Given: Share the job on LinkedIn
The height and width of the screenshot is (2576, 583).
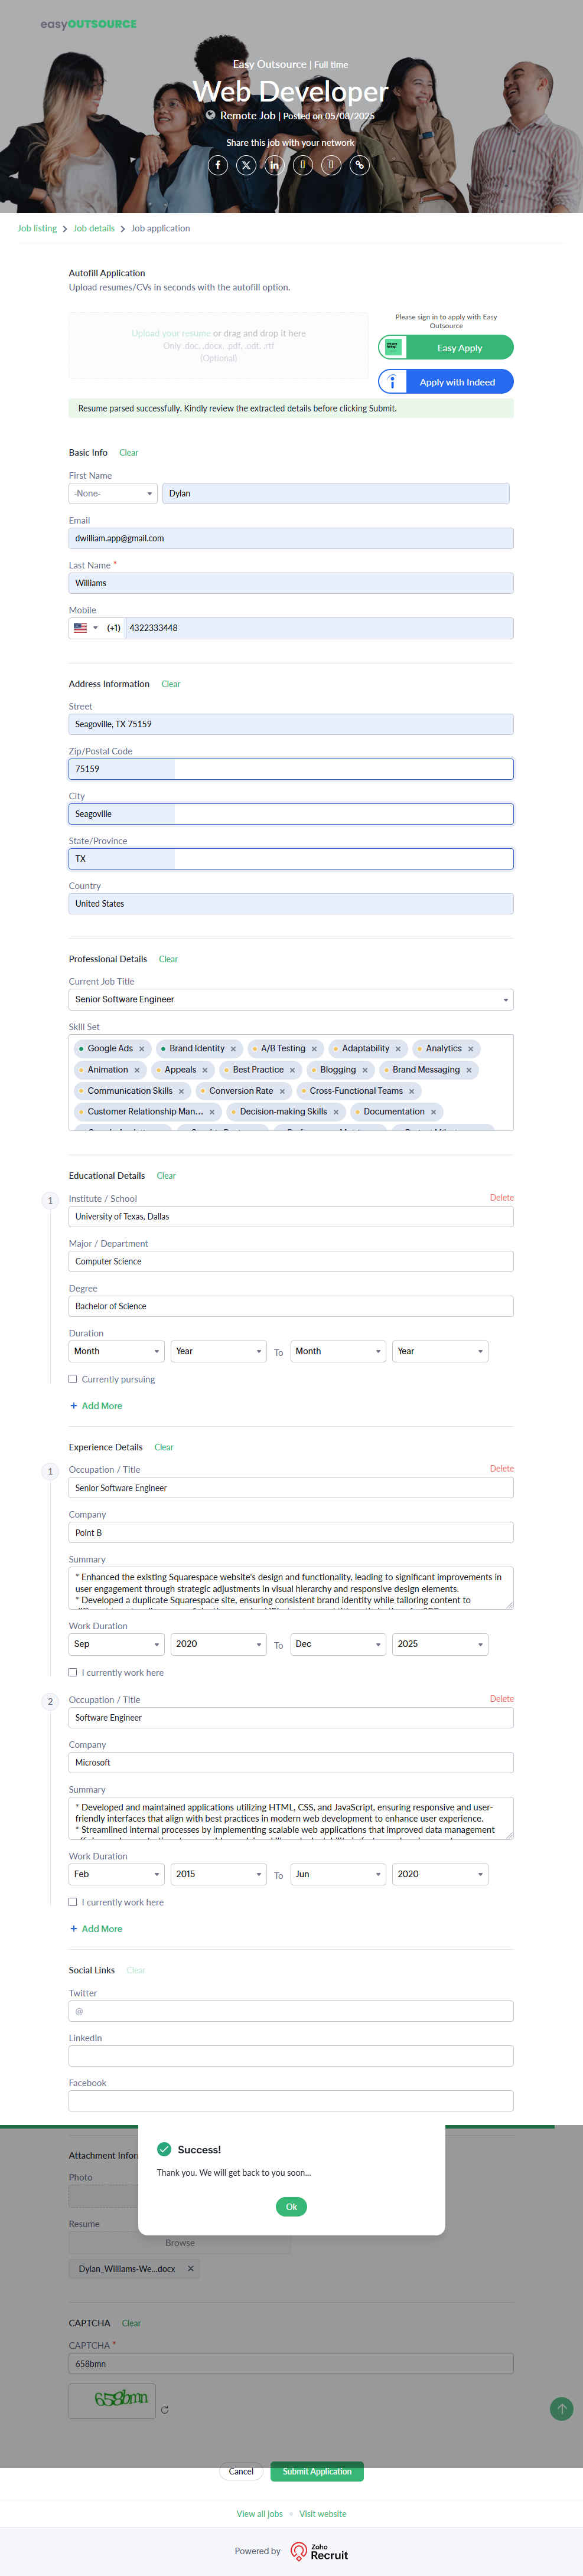Looking at the screenshot, I should pyautogui.click(x=274, y=165).
